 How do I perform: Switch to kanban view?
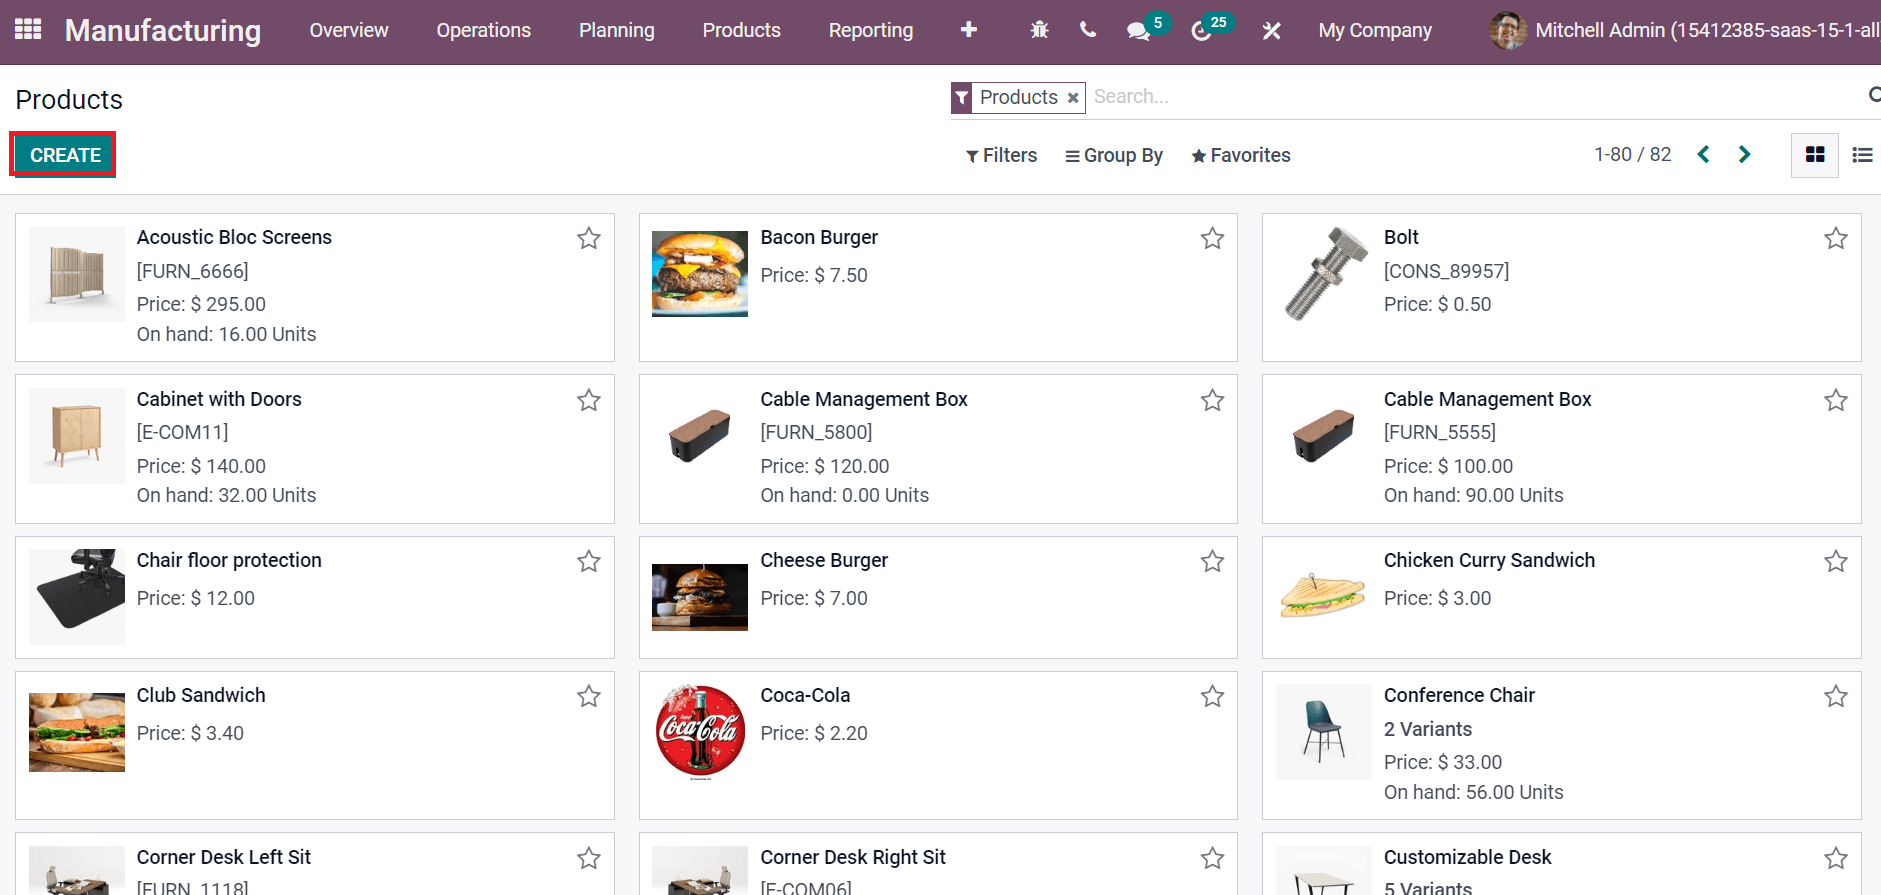(x=1815, y=155)
